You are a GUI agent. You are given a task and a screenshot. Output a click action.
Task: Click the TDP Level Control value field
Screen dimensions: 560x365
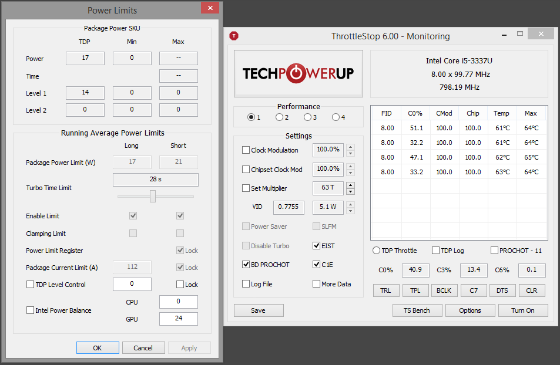point(132,284)
